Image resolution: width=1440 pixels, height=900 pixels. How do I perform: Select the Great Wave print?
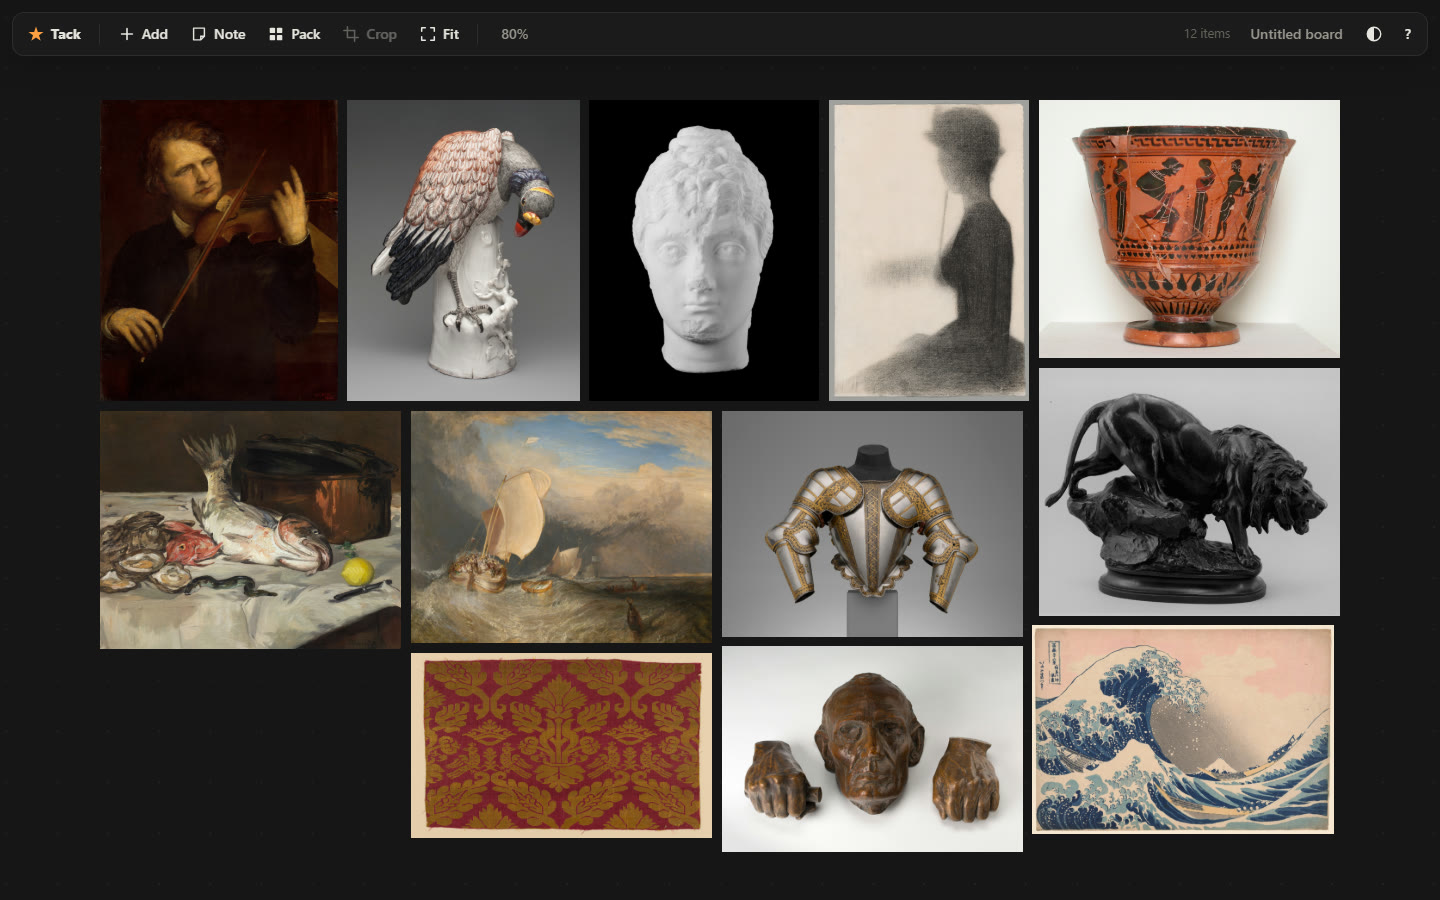(1183, 730)
